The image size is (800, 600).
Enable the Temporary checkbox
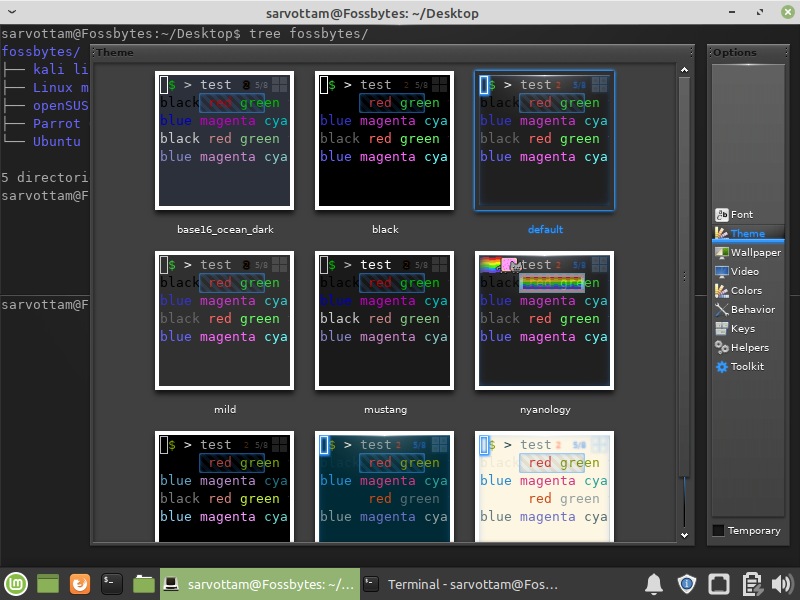click(718, 530)
